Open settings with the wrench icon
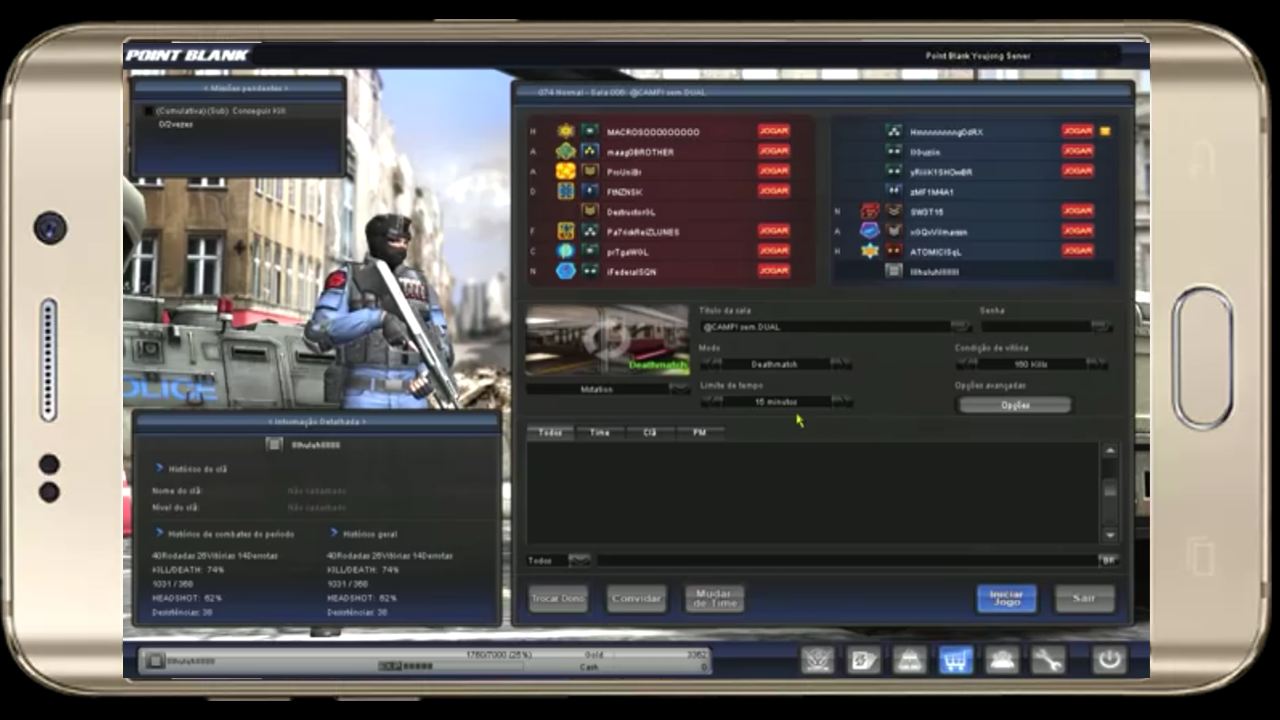The width and height of the screenshot is (1280, 720). pos(1048,660)
